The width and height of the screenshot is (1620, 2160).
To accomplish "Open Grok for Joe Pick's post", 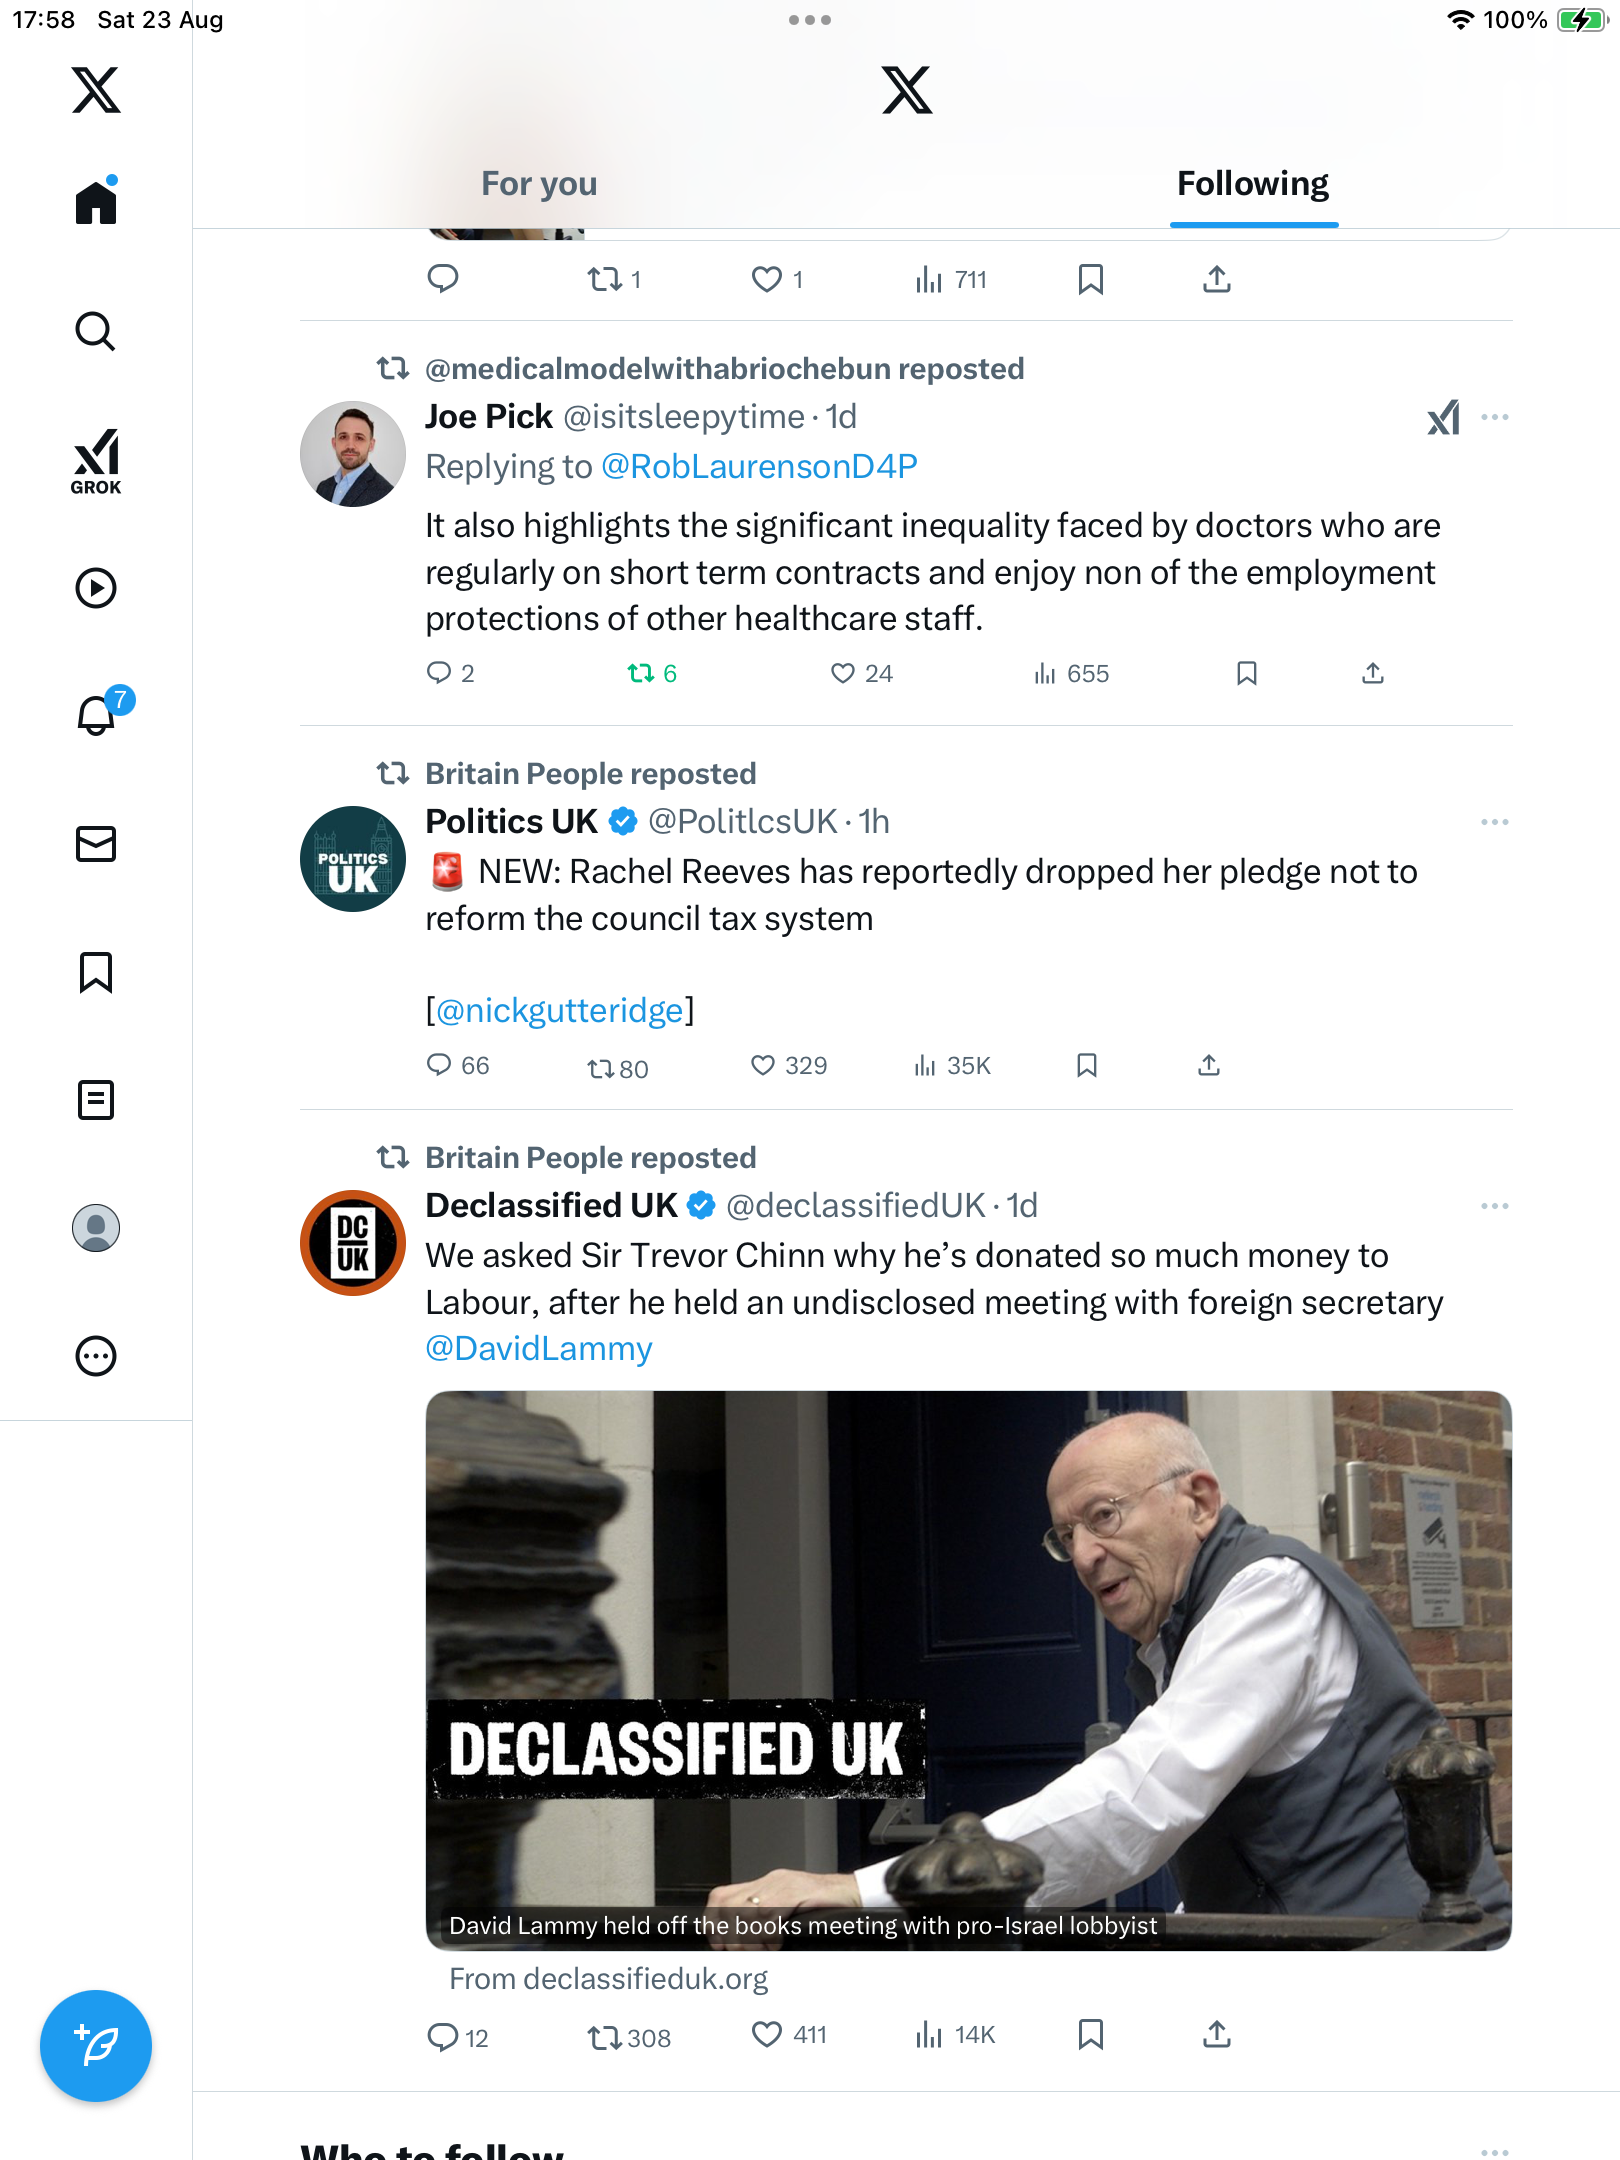I will click(1443, 418).
